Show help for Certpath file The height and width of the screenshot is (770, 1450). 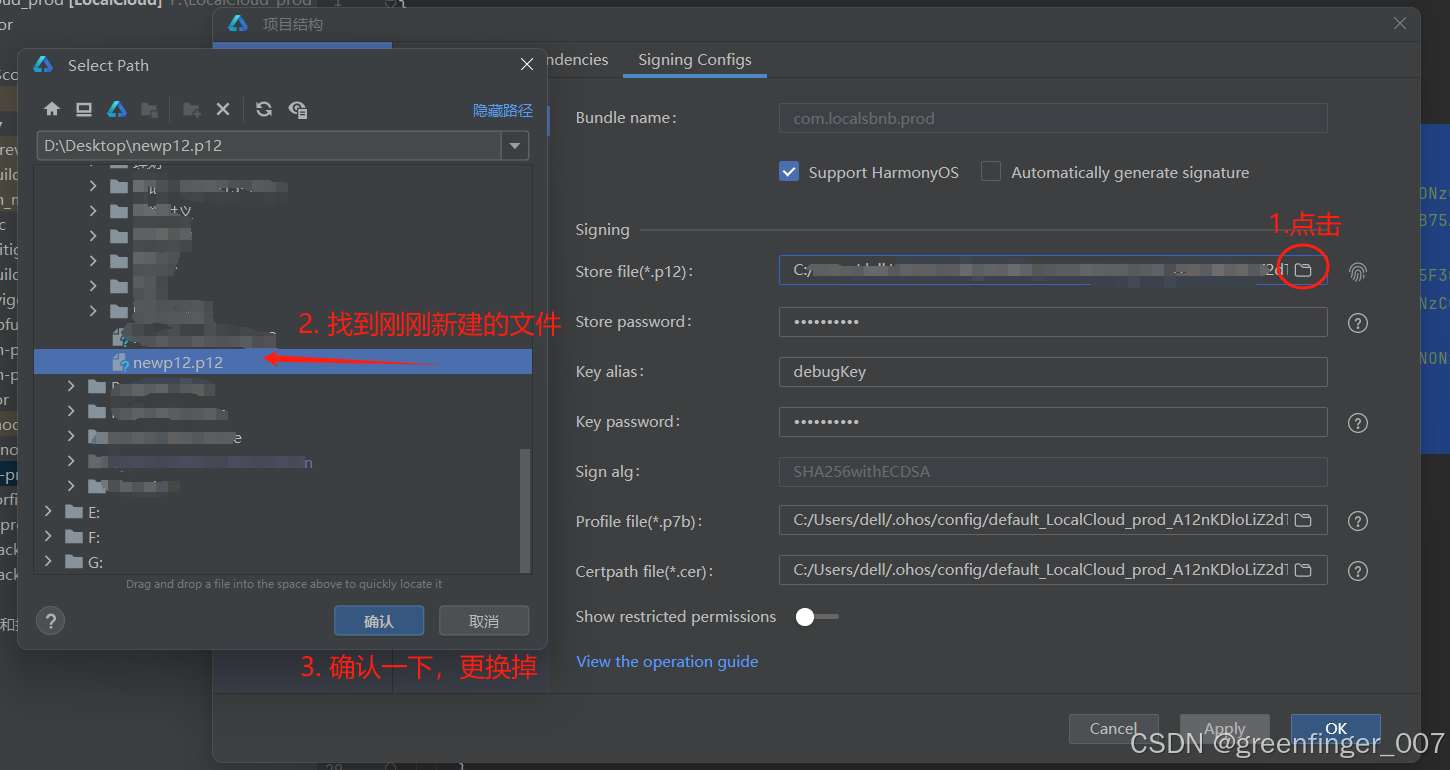(1357, 571)
